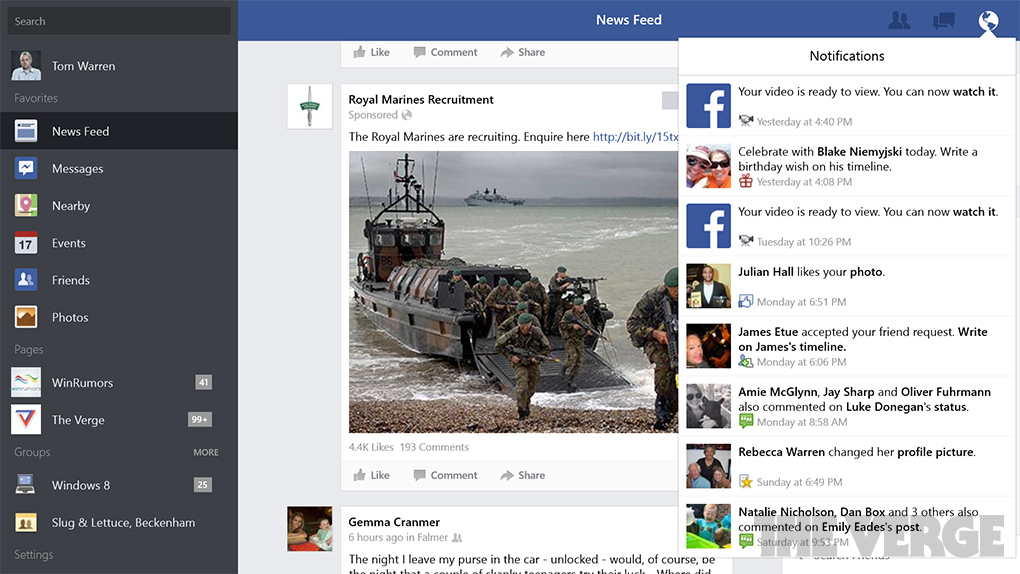Click Slug & Lettuce group icon
Screen dimensions: 1020x574
pos(26,522)
